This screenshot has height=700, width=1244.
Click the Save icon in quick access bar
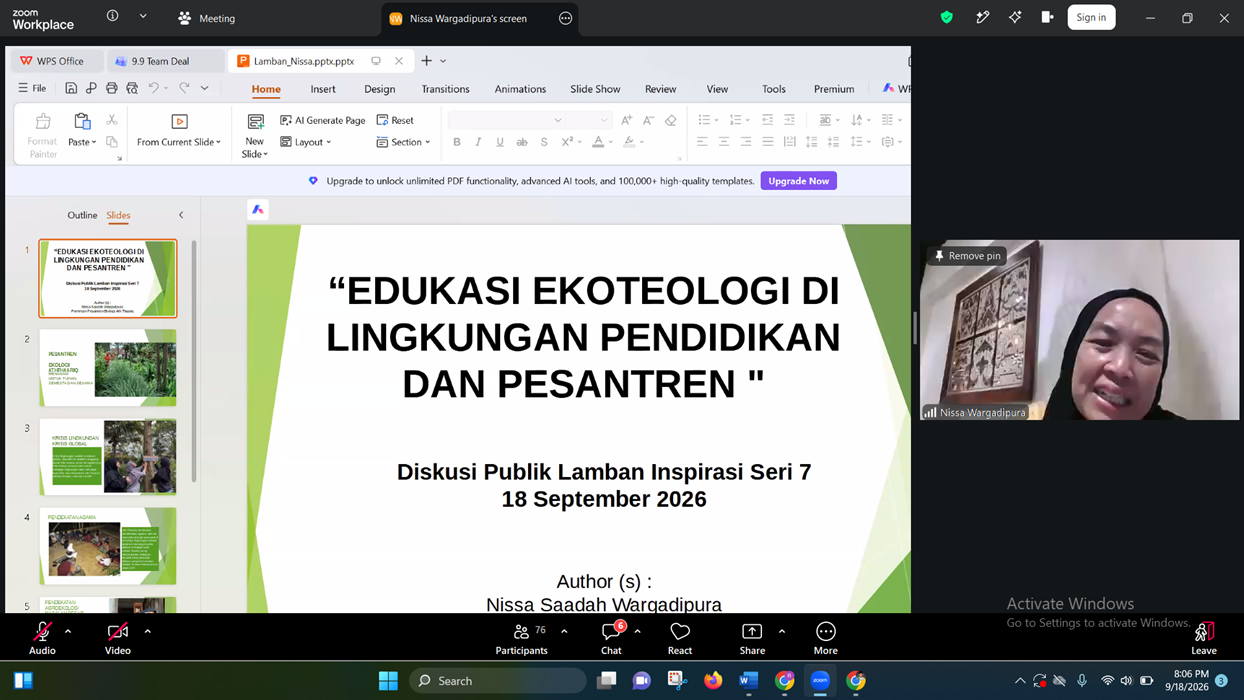pos(71,88)
